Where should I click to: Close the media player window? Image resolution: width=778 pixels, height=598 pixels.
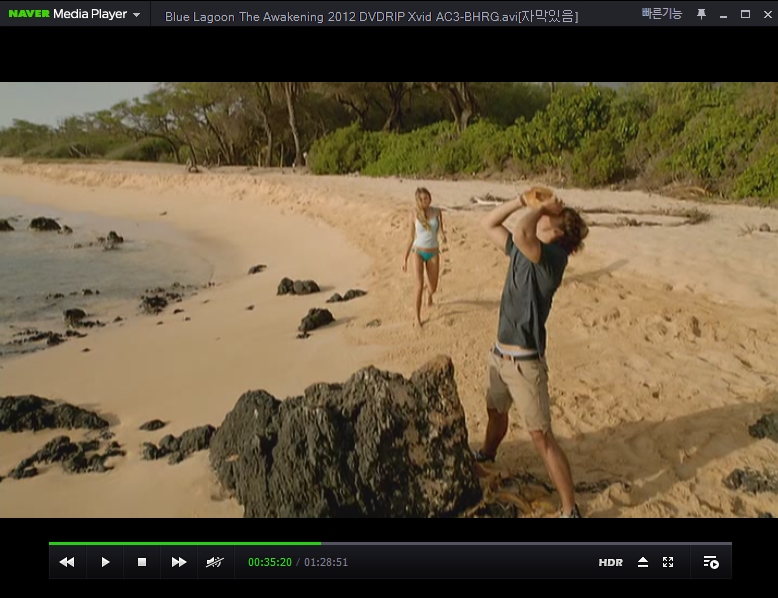[x=765, y=14]
